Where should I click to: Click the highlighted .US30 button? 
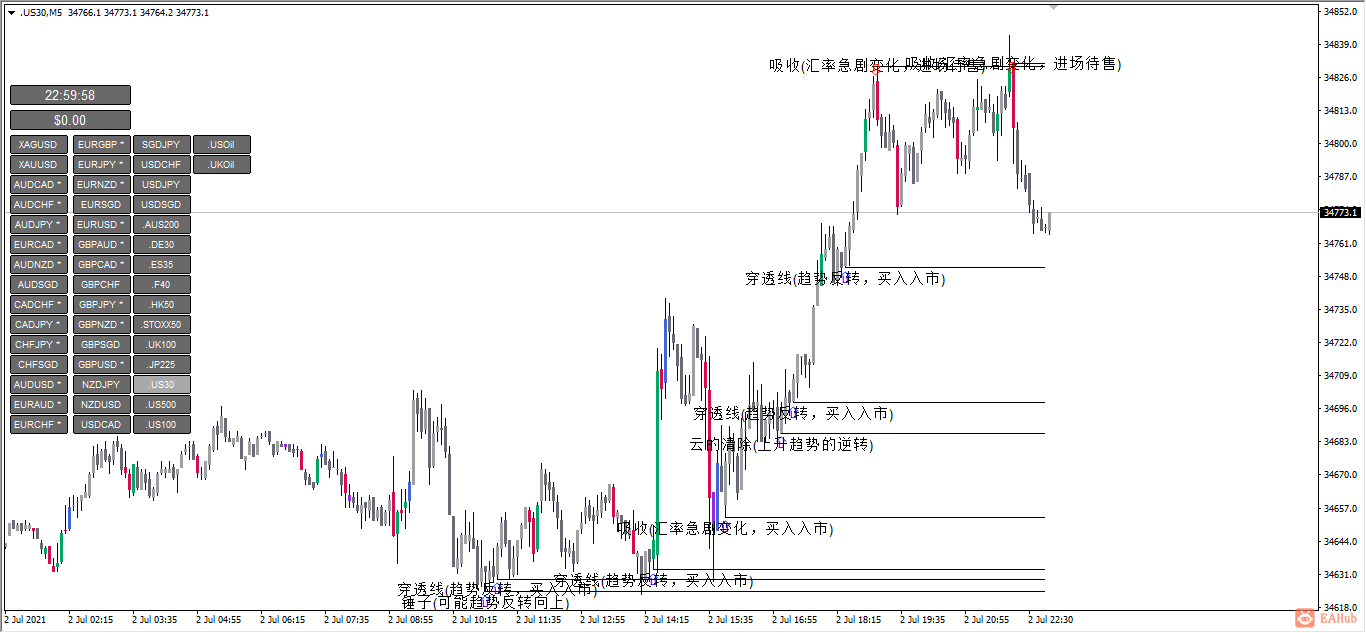[161, 385]
